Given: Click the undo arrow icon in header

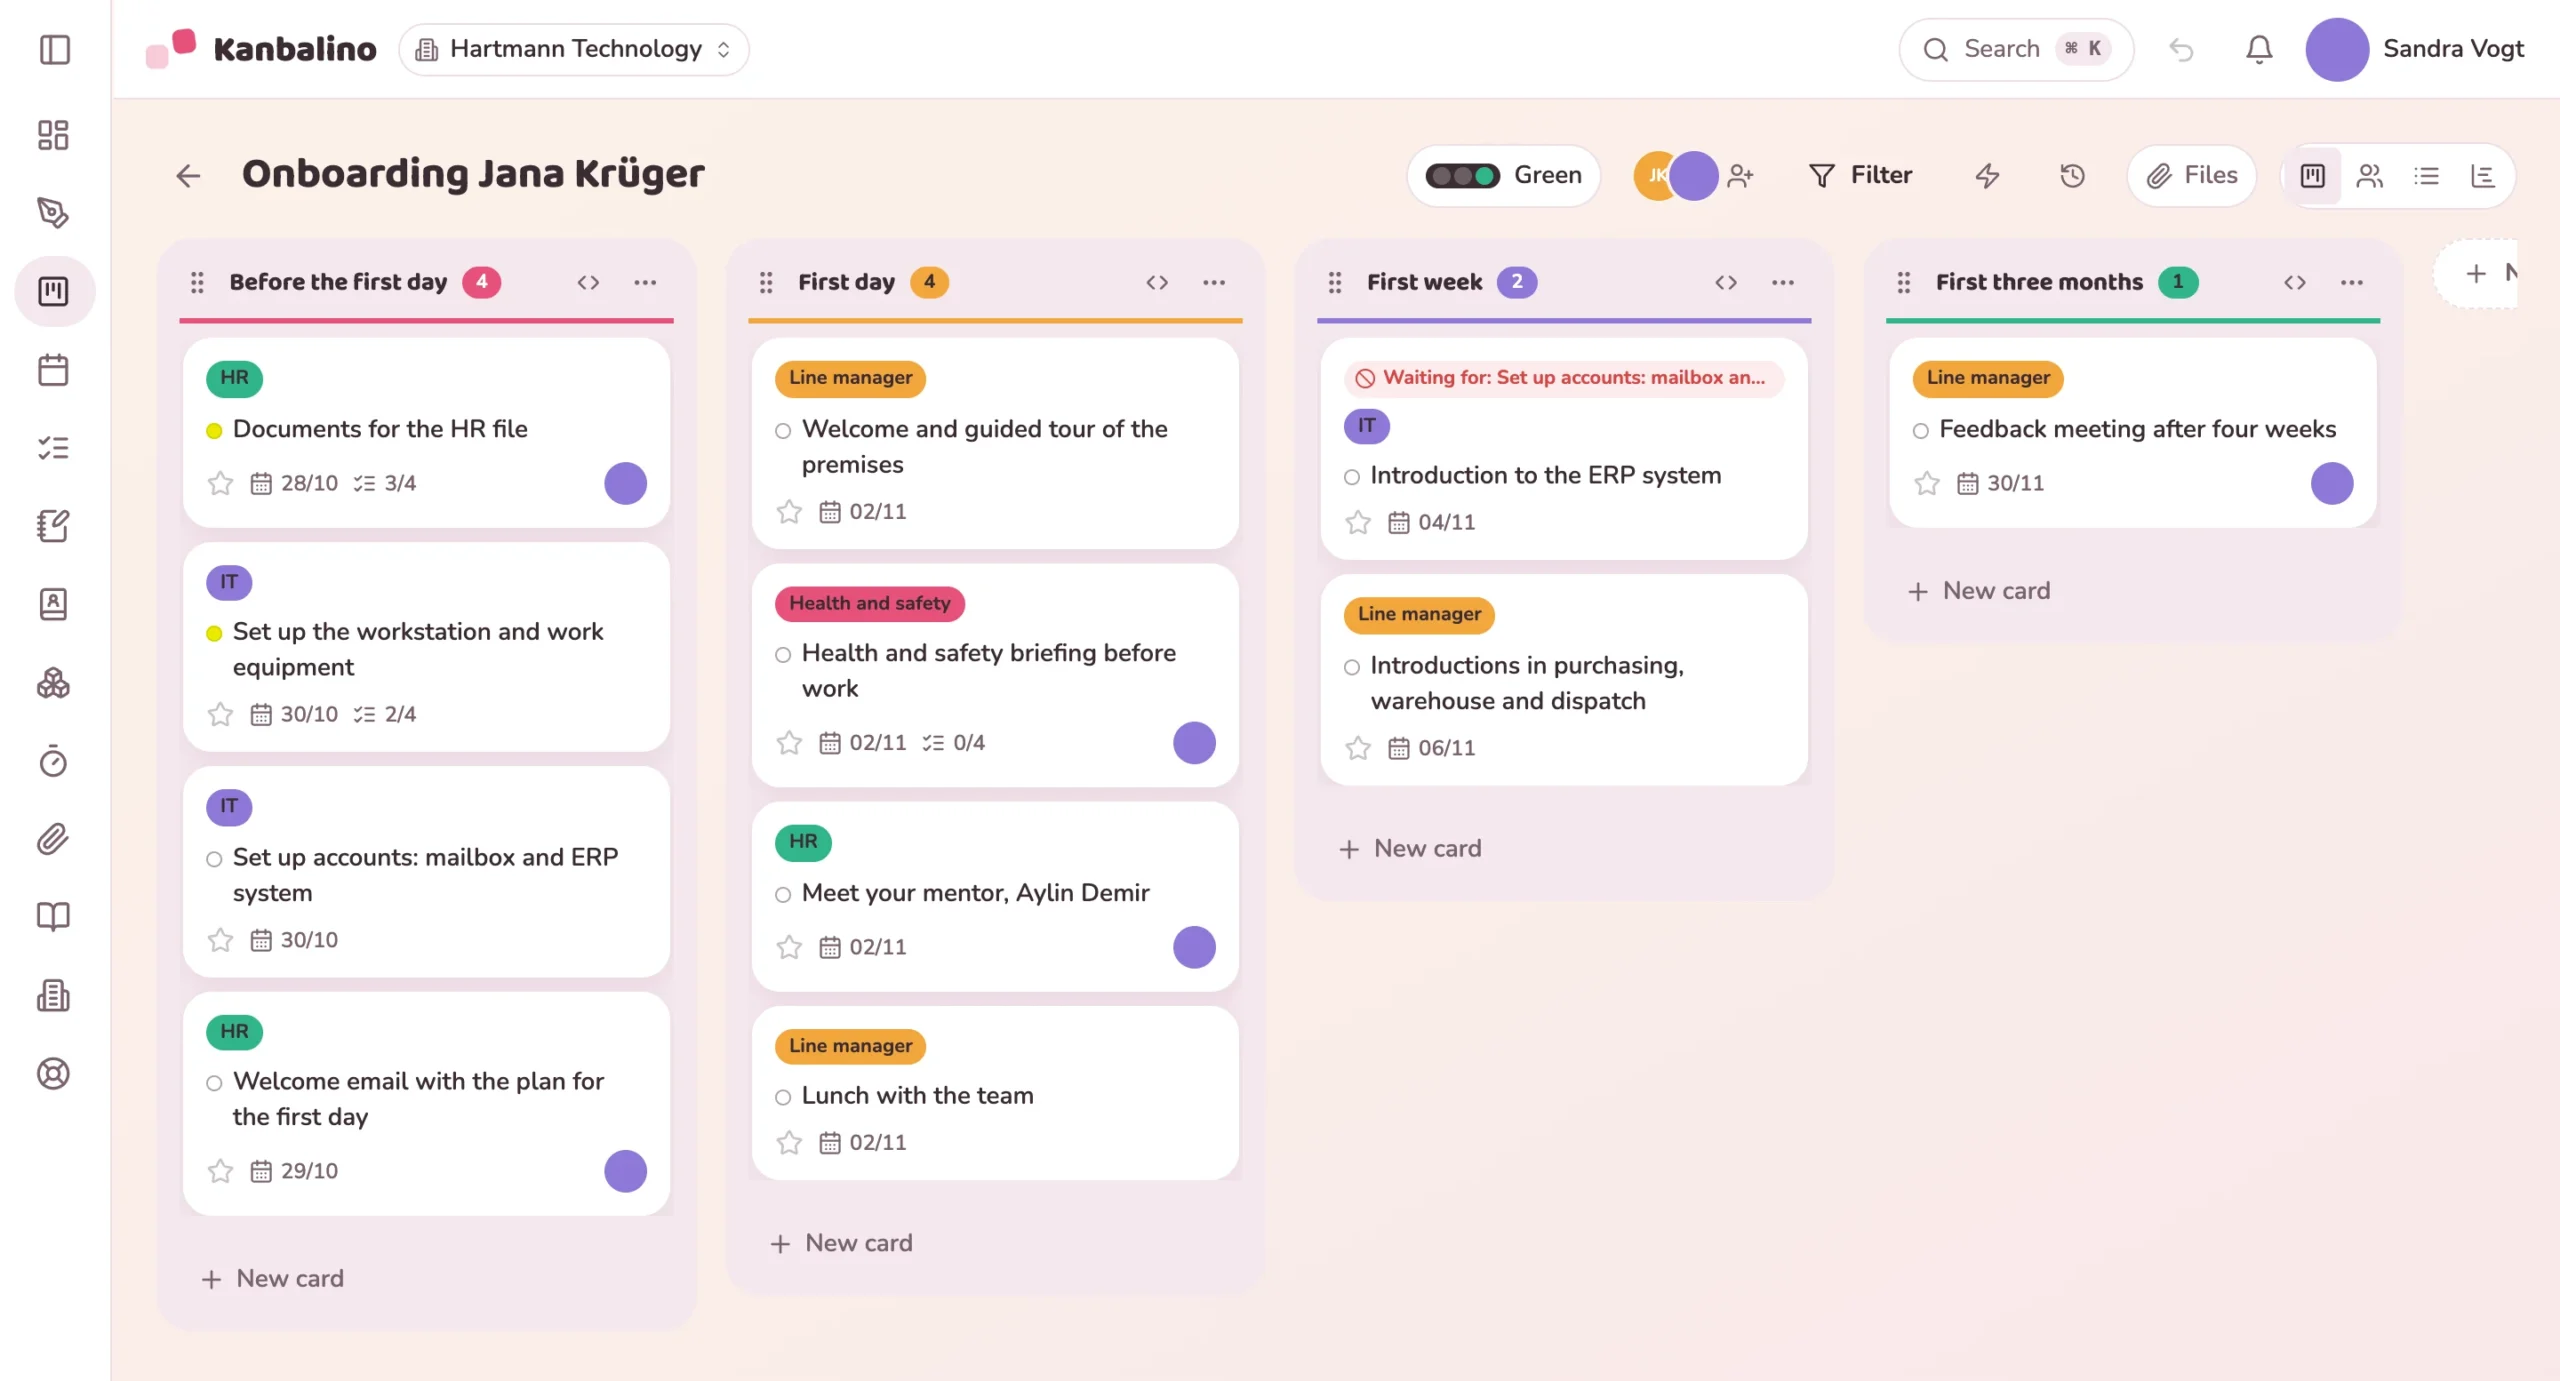Looking at the screenshot, I should 2181,49.
